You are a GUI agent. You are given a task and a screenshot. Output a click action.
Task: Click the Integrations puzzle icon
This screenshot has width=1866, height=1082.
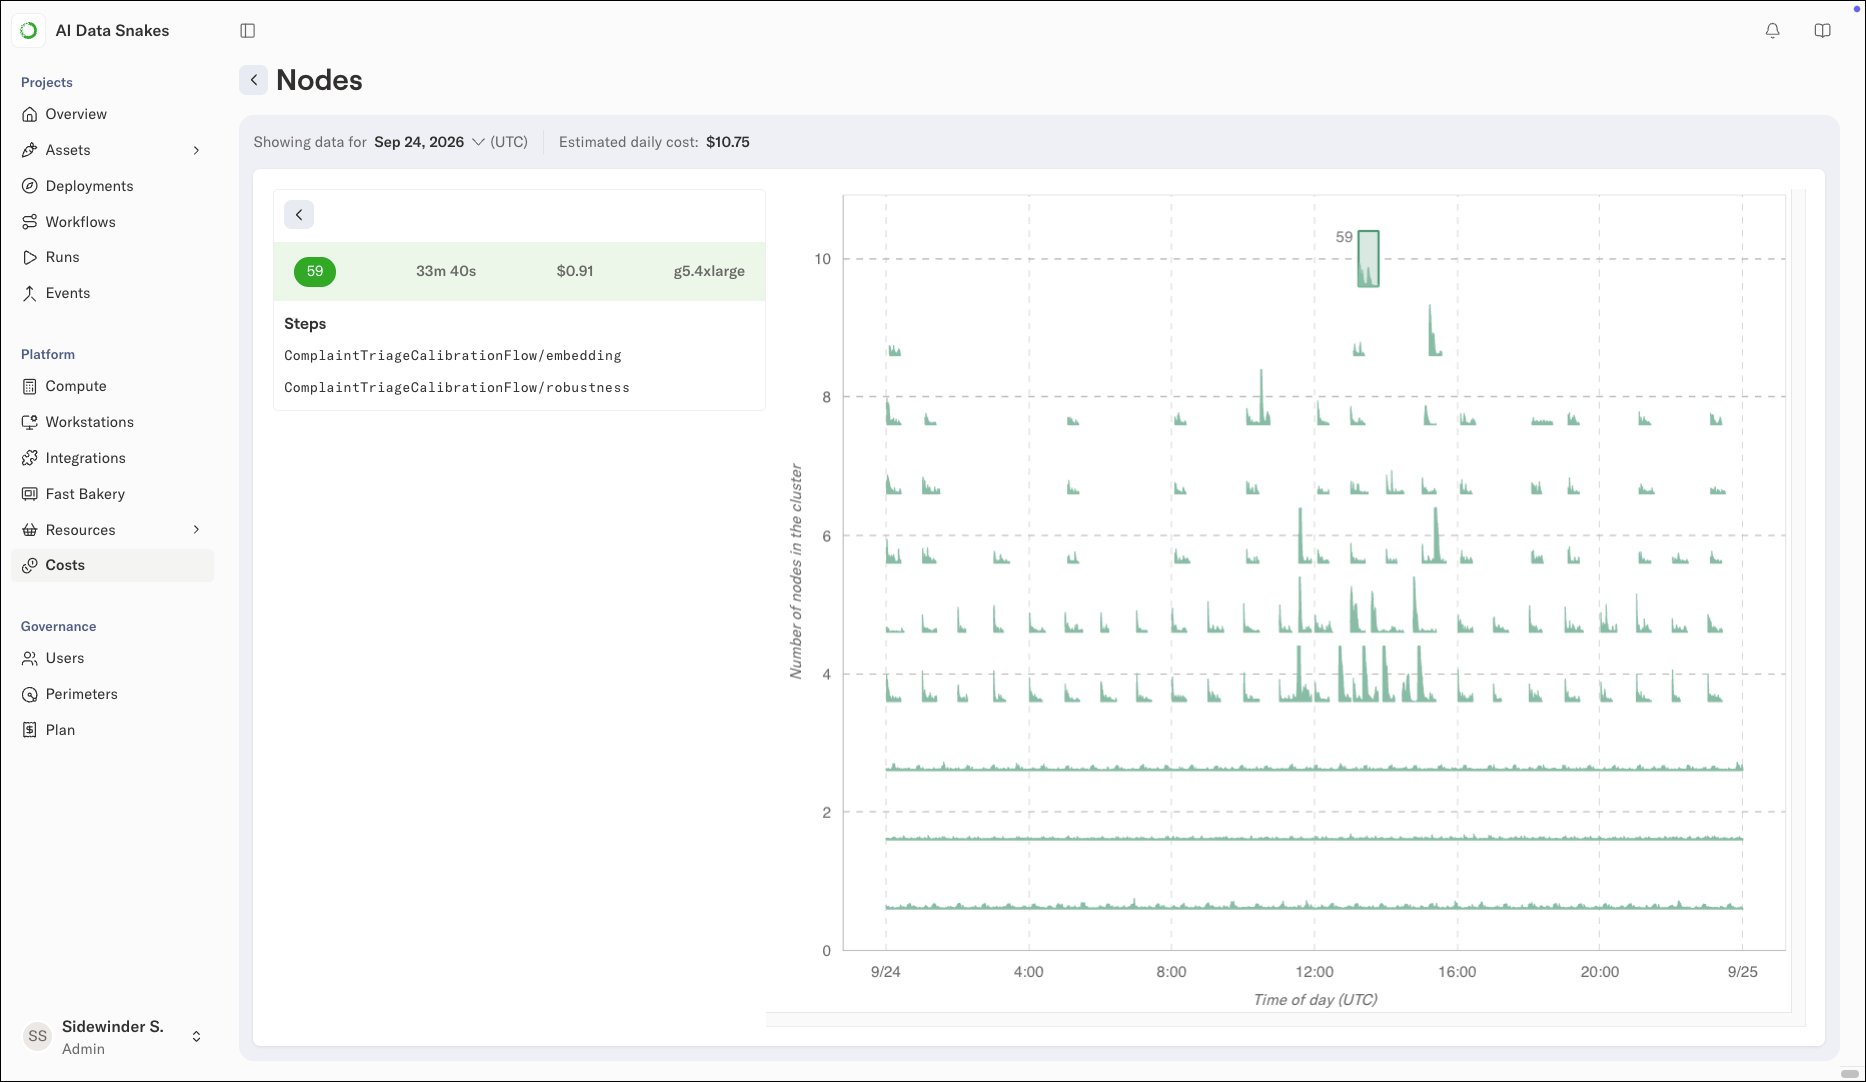click(30, 458)
